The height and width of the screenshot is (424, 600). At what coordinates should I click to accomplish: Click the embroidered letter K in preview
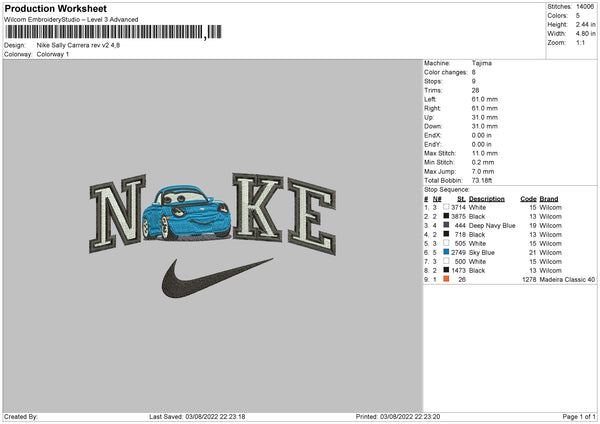pos(258,207)
